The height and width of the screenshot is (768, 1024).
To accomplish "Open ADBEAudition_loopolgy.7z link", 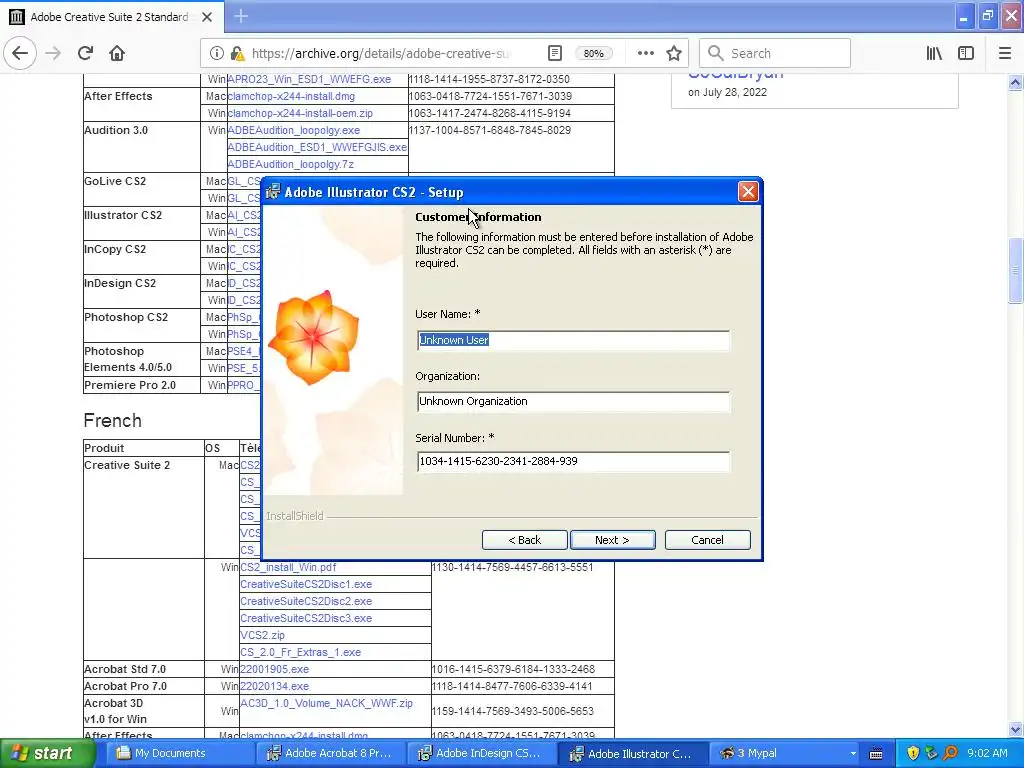I will 290,164.
